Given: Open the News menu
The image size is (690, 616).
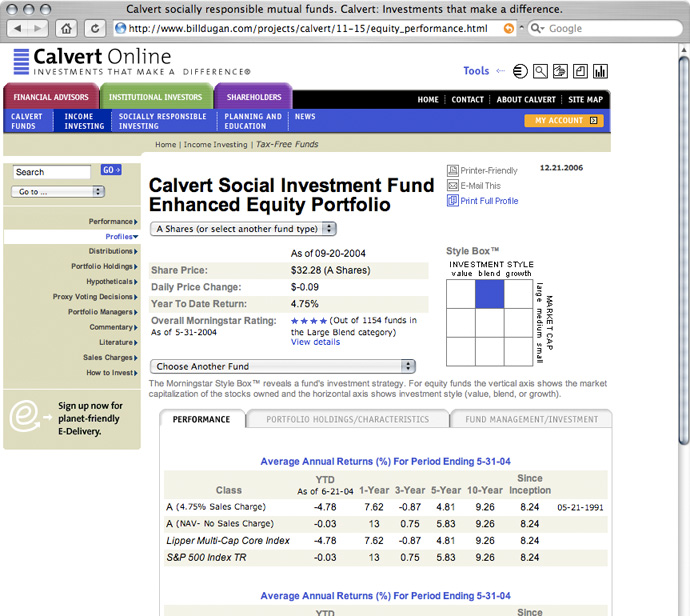Looking at the screenshot, I should pyautogui.click(x=305, y=117).
